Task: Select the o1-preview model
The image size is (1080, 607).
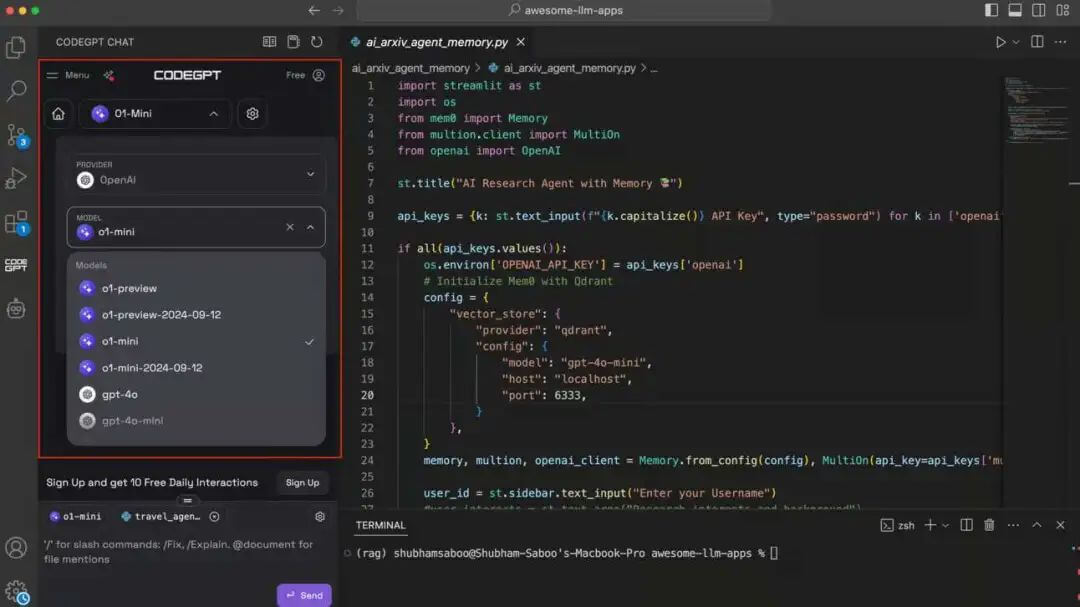Action: (x=196, y=288)
